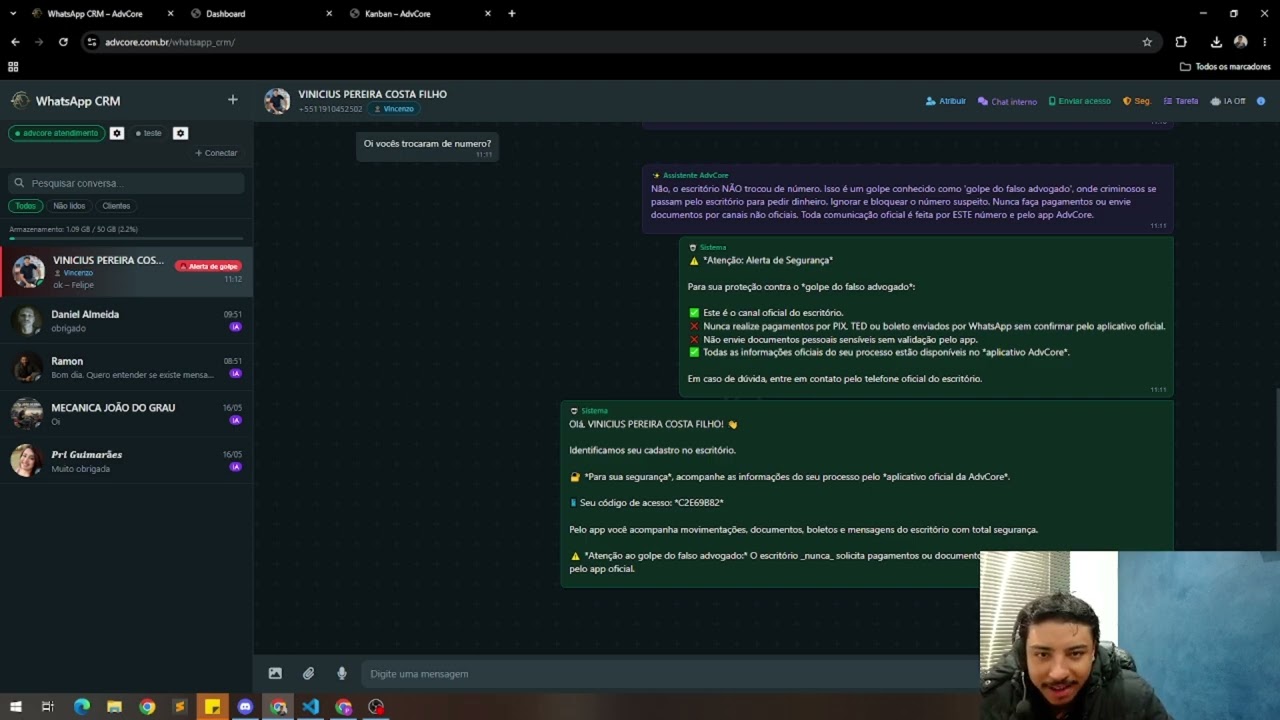This screenshot has height=720, width=1280.
Task: Select the Todos filter tab
Action: tap(25, 206)
